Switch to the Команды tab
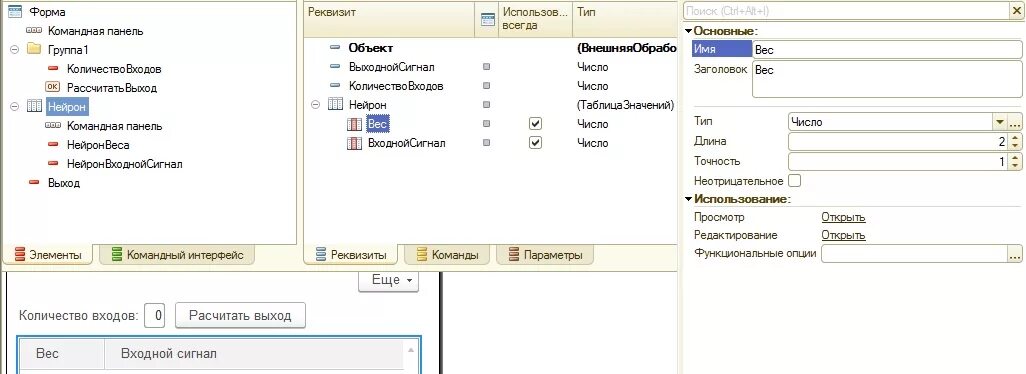This screenshot has width=1026, height=374. [x=448, y=255]
